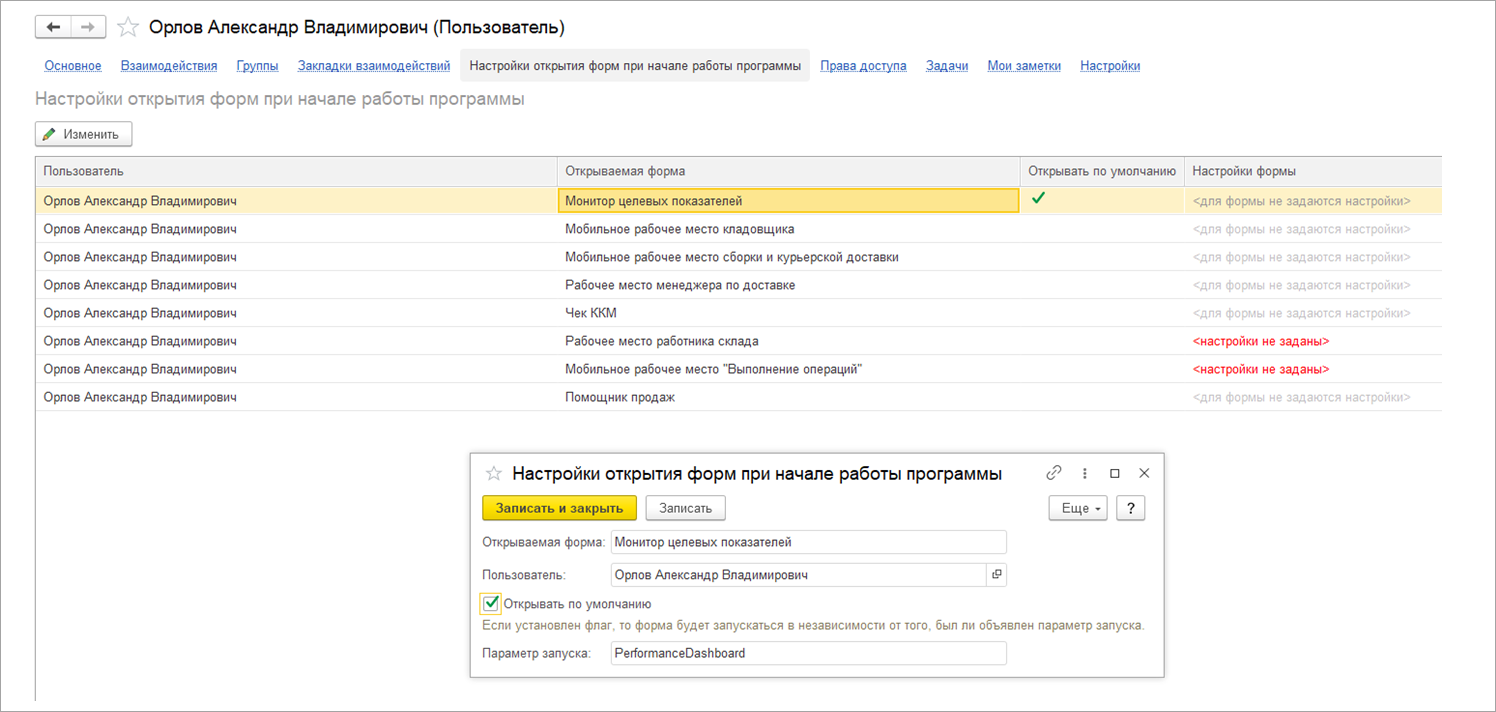Switch to the 'Права доступа' tab
Image resolution: width=1496 pixels, height=712 pixels.
(863, 66)
